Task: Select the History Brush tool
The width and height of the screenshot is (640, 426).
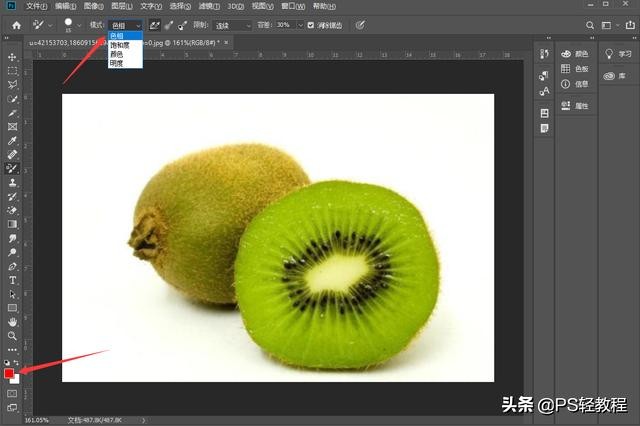Action: 12,196
